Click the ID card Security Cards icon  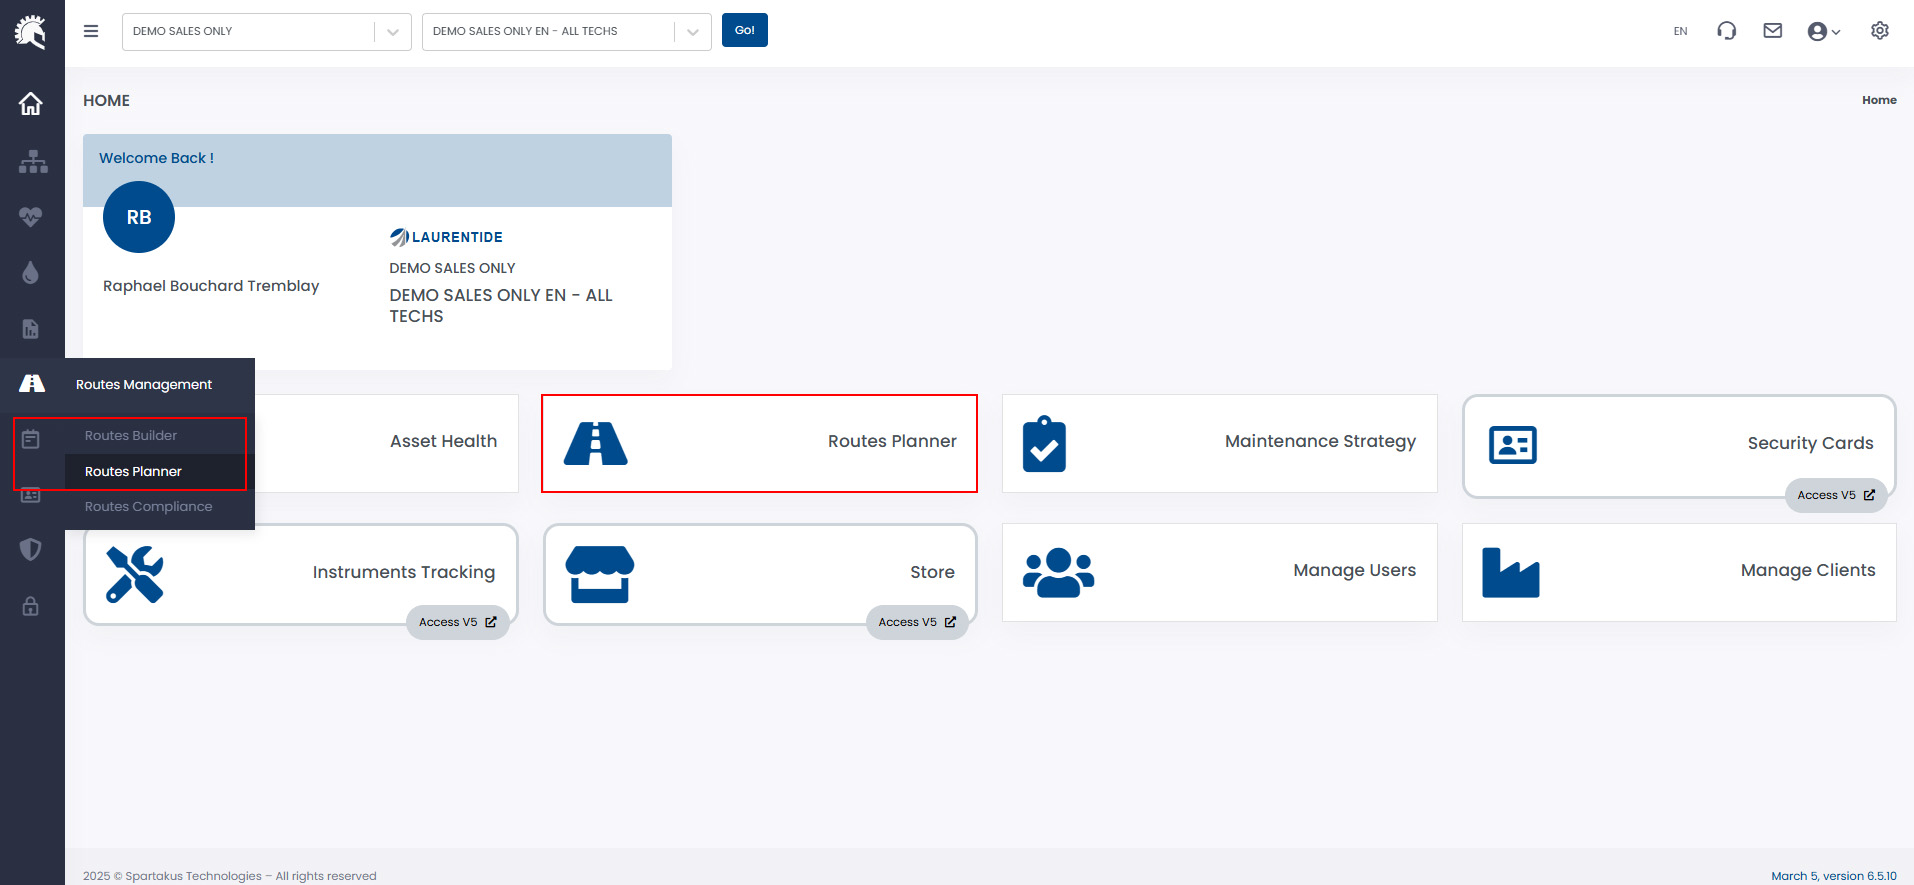click(1513, 445)
